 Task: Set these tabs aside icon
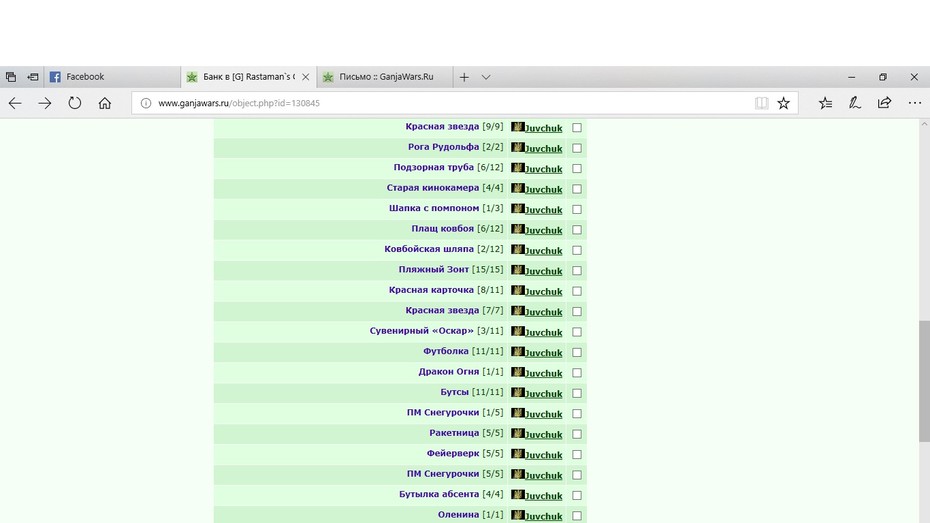pos(33,77)
